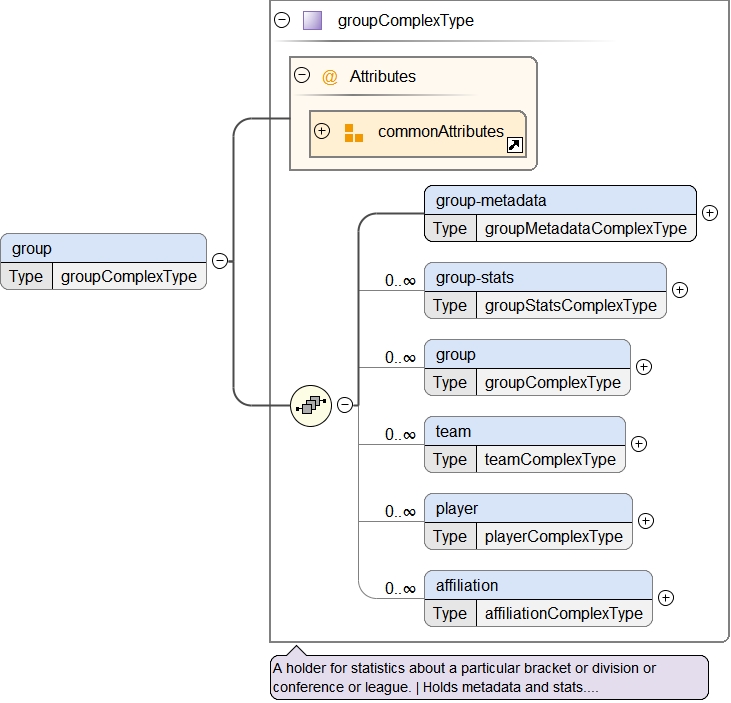Open the groupMetadataComplexType type link
The image size is (731, 703).
coord(585,228)
